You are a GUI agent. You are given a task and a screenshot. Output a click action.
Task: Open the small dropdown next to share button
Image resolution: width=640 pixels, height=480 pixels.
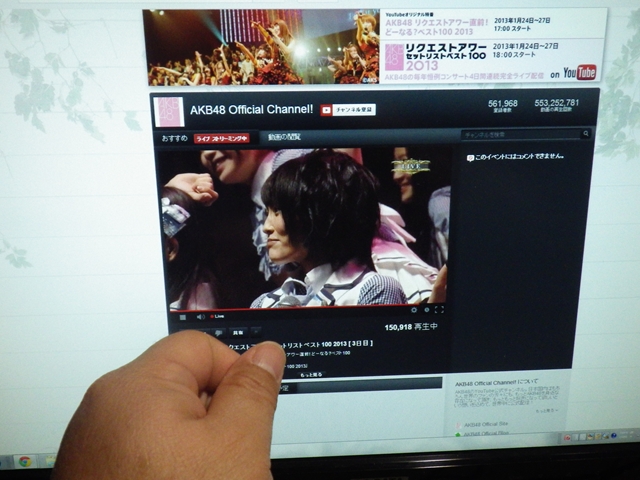click(256, 332)
